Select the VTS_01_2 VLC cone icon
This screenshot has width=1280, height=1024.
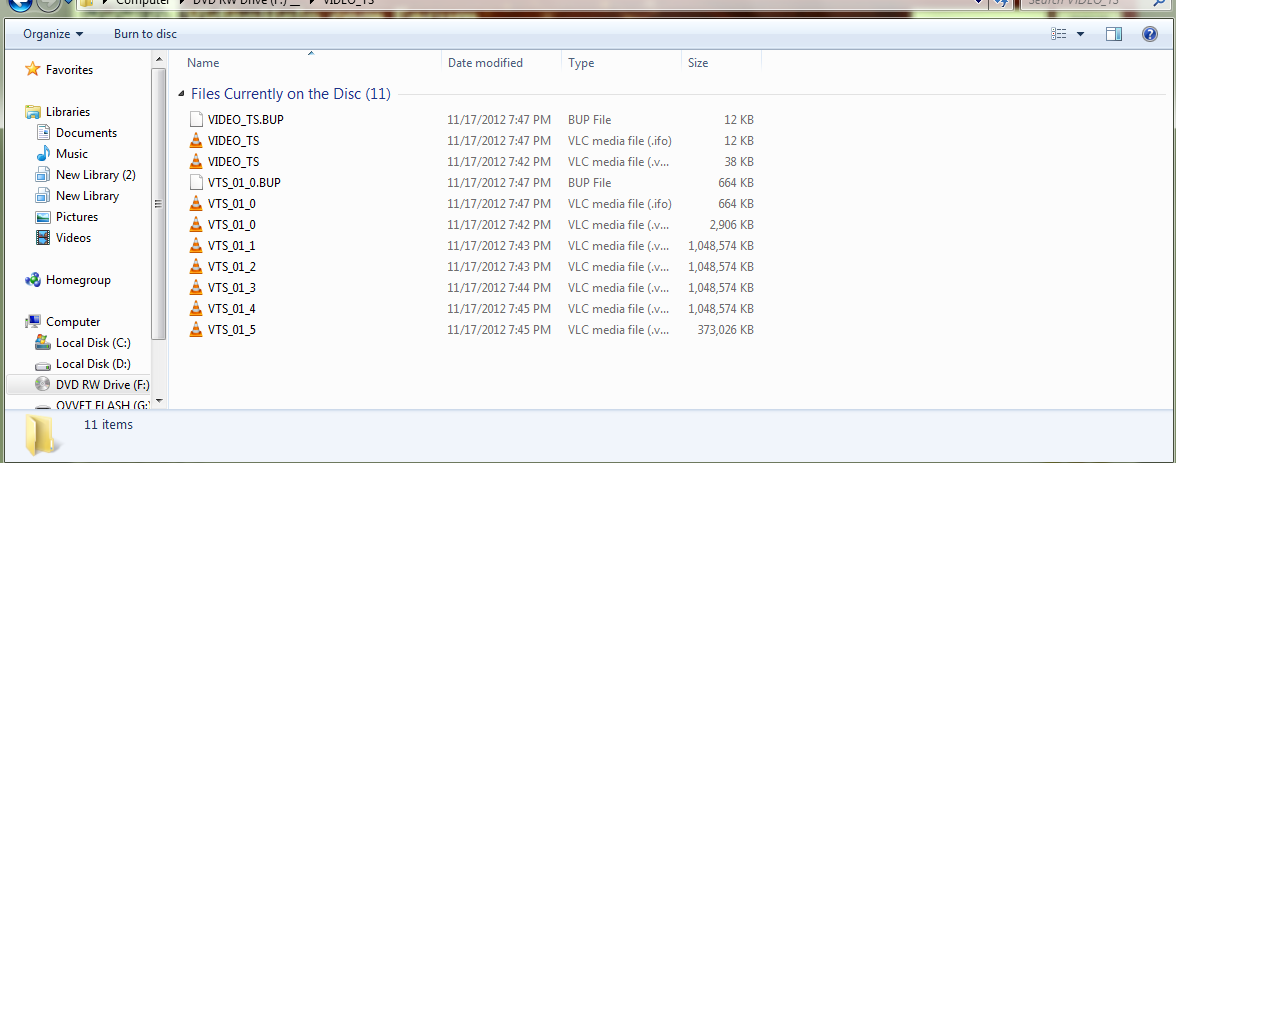(196, 267)
